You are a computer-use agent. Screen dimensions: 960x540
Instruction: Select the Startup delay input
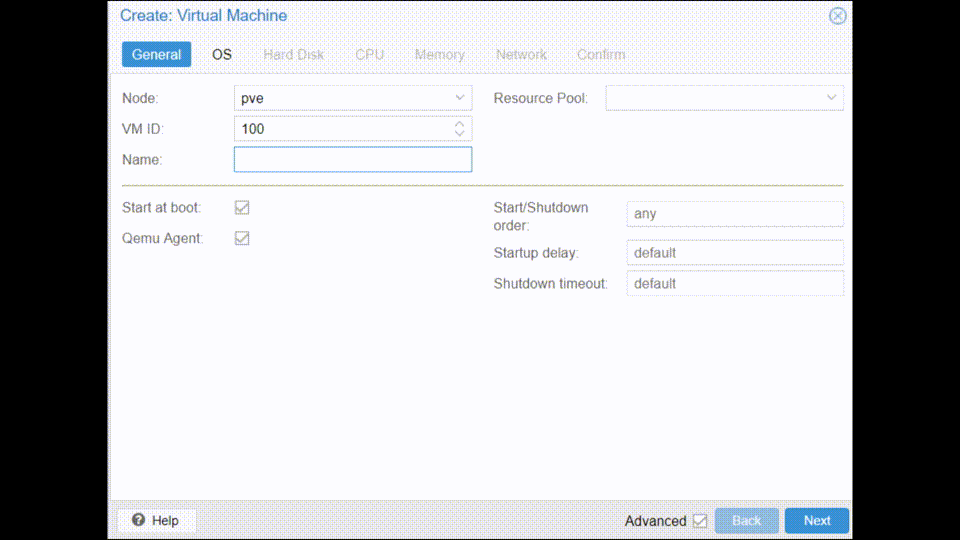coord(734,253)
